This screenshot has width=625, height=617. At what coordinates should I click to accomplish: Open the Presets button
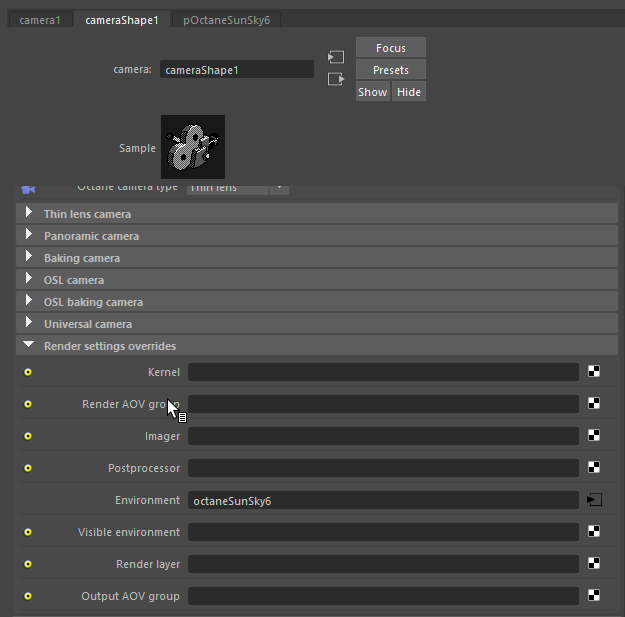pos(390,70)
